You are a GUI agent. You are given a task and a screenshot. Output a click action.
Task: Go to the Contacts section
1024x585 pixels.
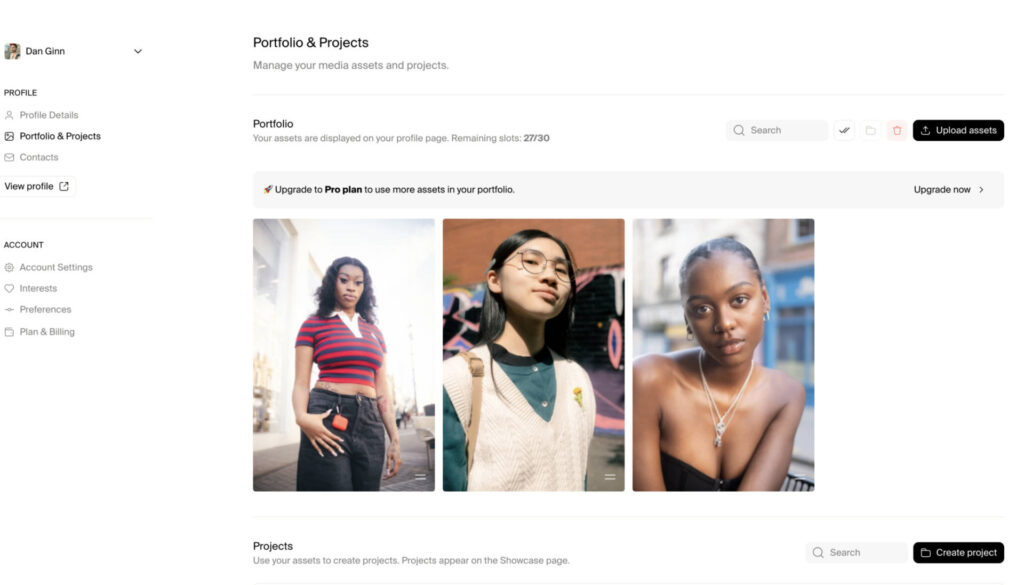click(x=39, y=157)
